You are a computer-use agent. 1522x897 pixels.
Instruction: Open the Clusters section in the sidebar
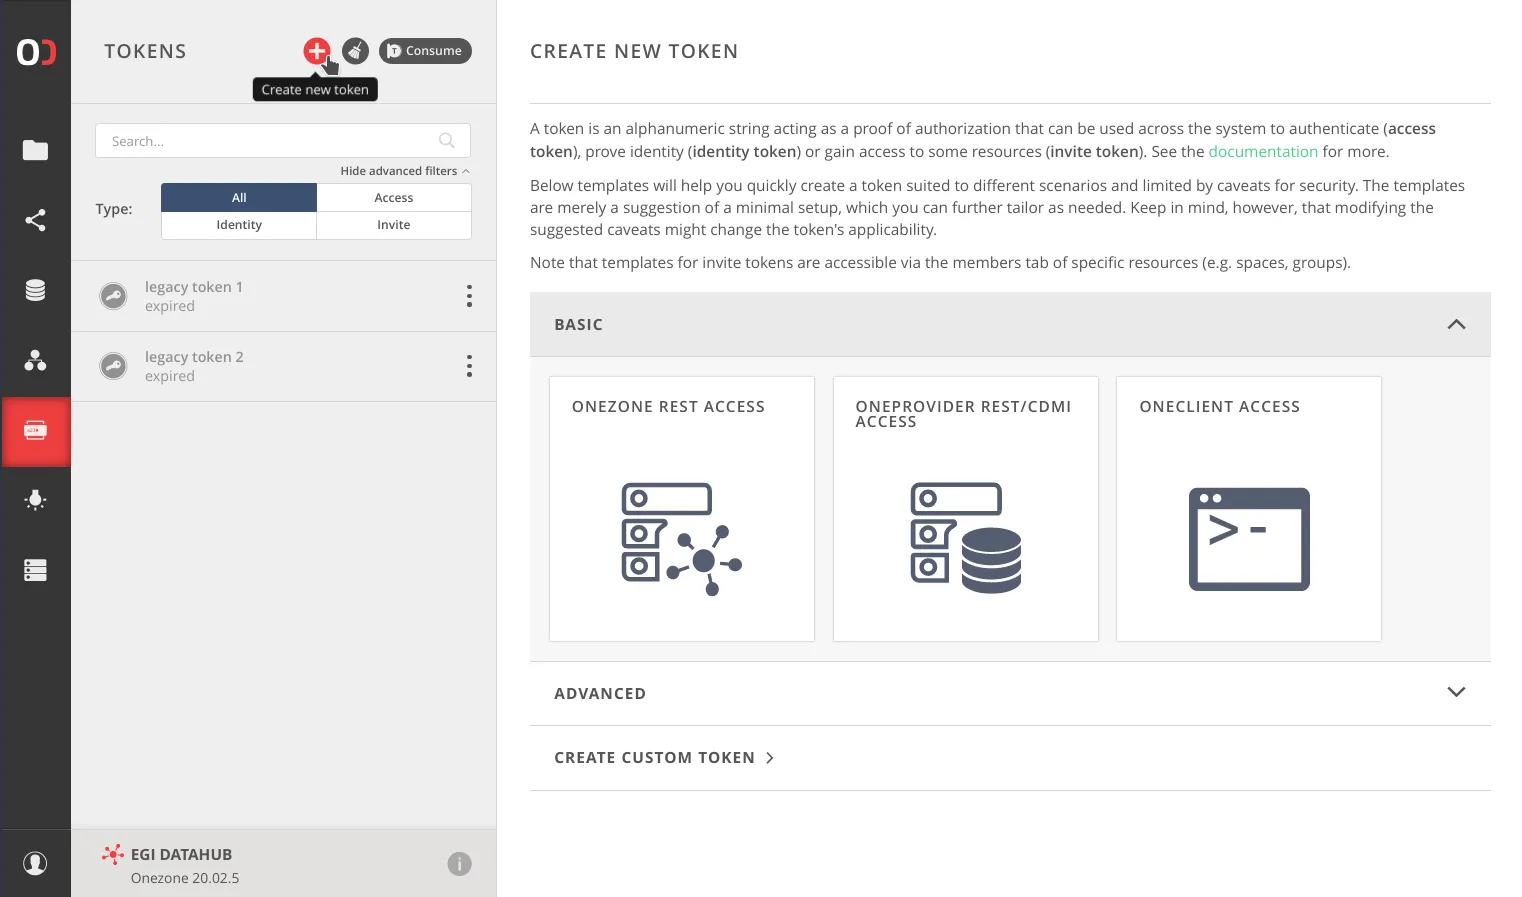point(36,570)
